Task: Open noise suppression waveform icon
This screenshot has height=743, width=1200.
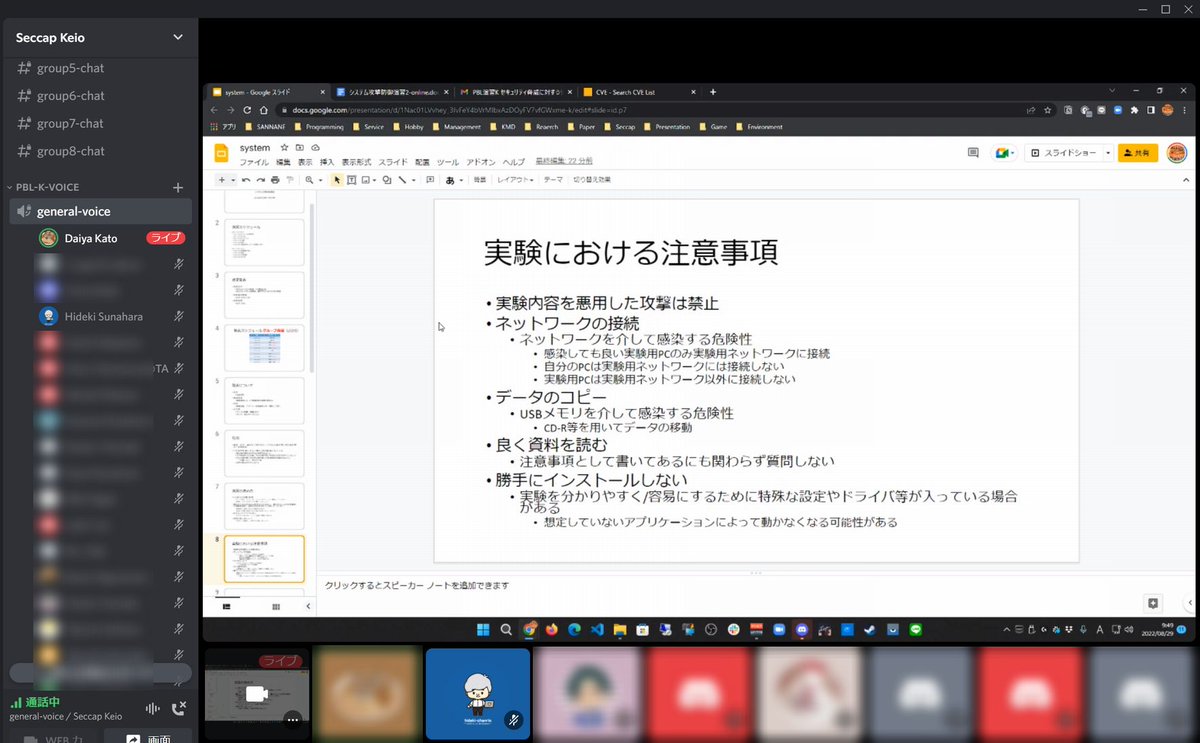Action: click(x=152, y=709)
